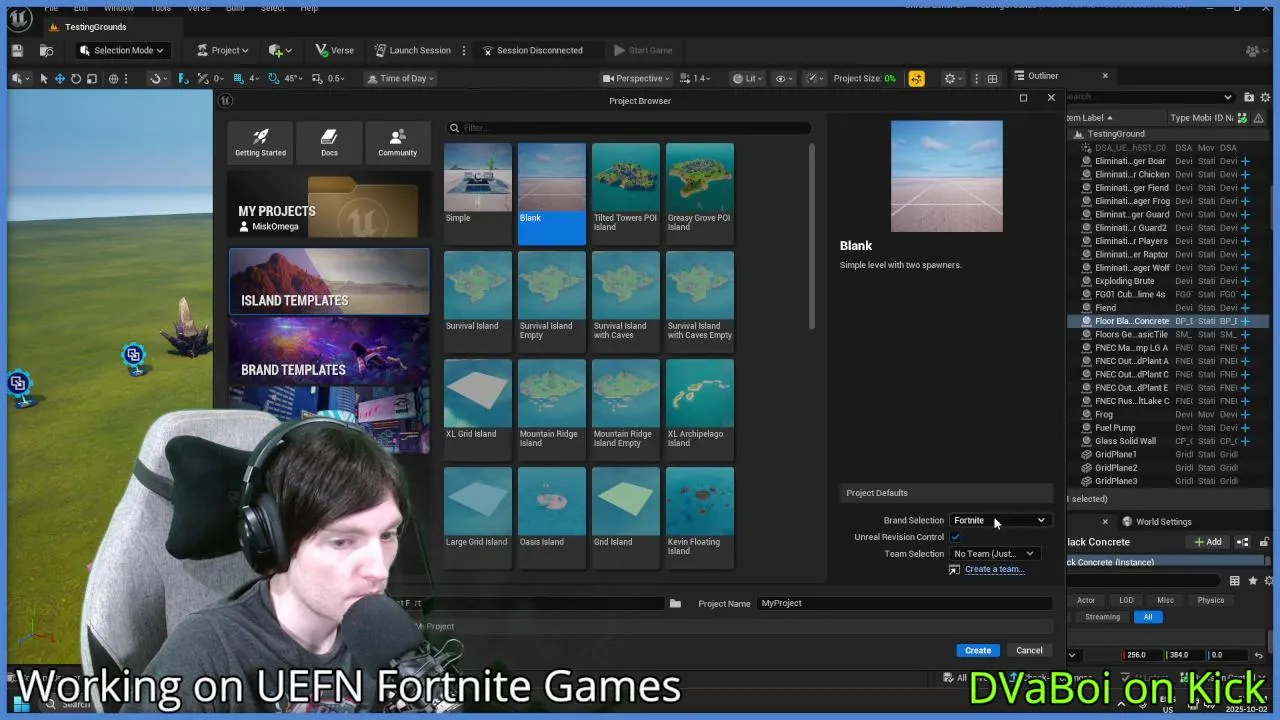Select the All filter in Details

pyautogui.click(x=1147, y=617)
